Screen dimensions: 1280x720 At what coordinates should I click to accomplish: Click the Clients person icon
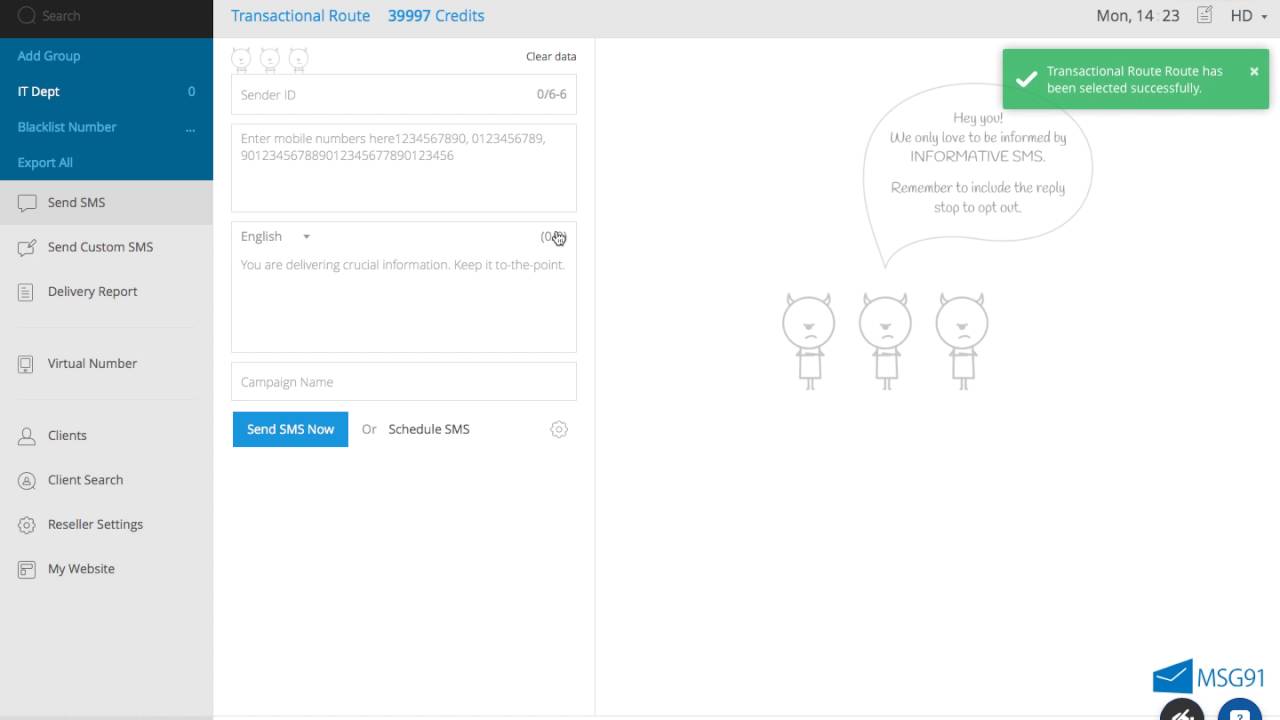point(27,436)
